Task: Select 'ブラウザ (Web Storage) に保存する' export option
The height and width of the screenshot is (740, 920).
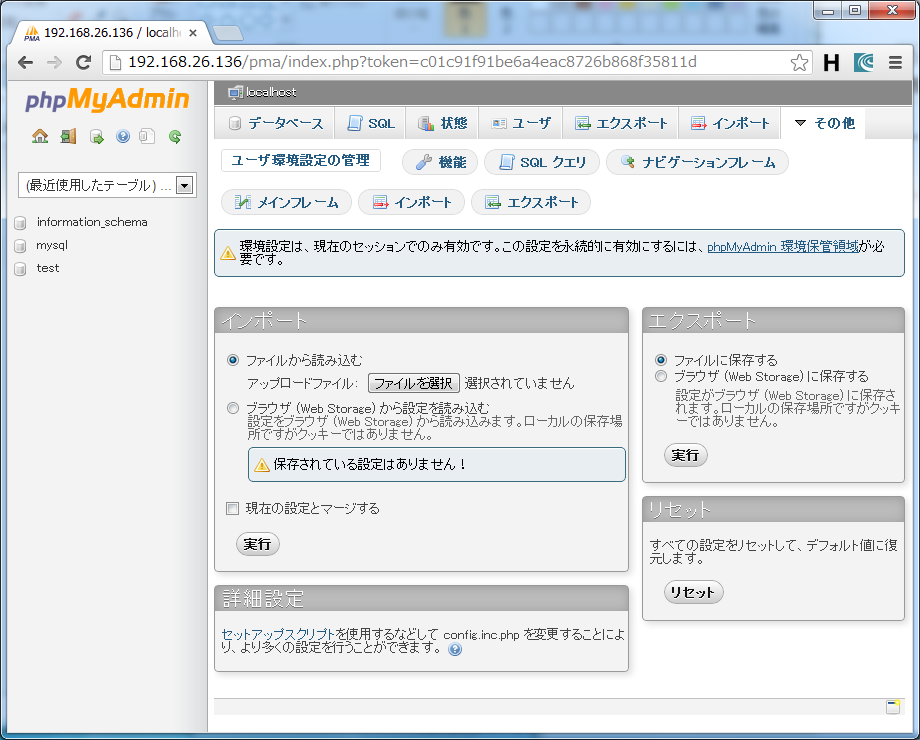Action: [660, 377]
